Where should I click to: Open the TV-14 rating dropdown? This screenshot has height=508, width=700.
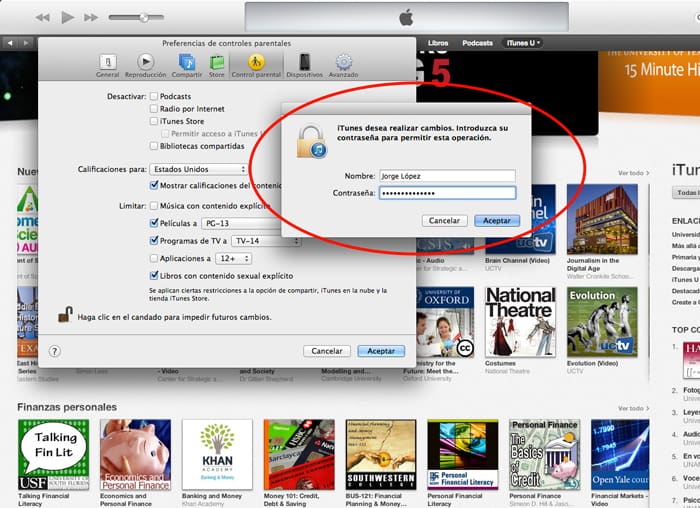coord(266,241)
